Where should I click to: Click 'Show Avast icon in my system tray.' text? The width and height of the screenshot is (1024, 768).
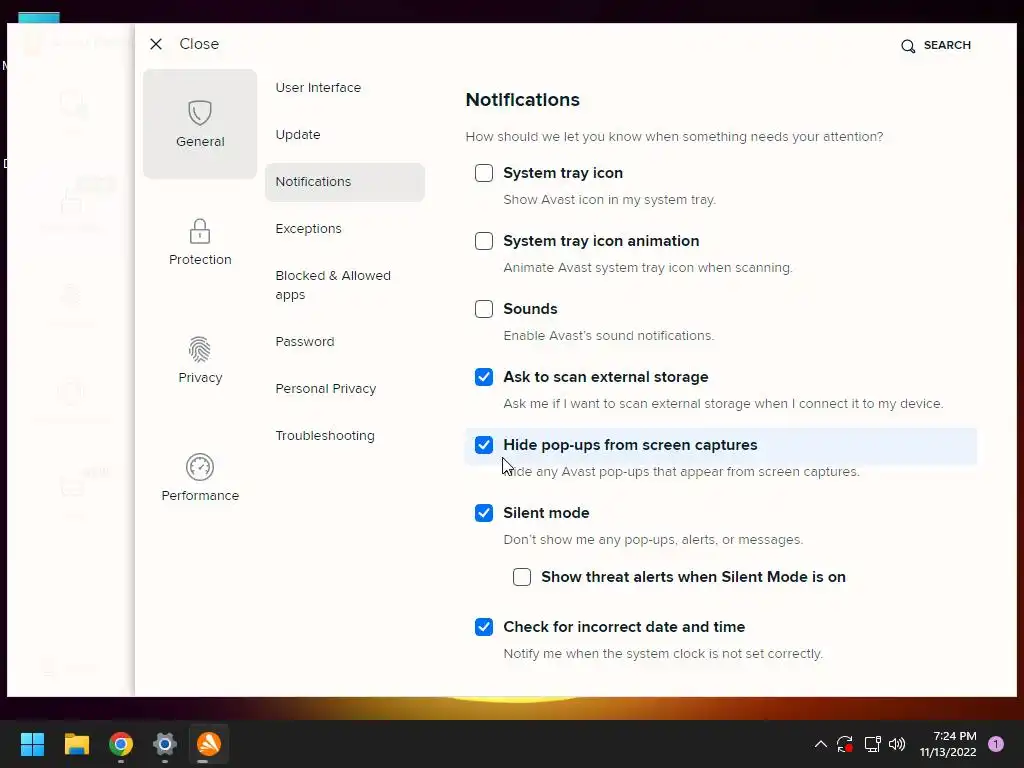point(609,200)
